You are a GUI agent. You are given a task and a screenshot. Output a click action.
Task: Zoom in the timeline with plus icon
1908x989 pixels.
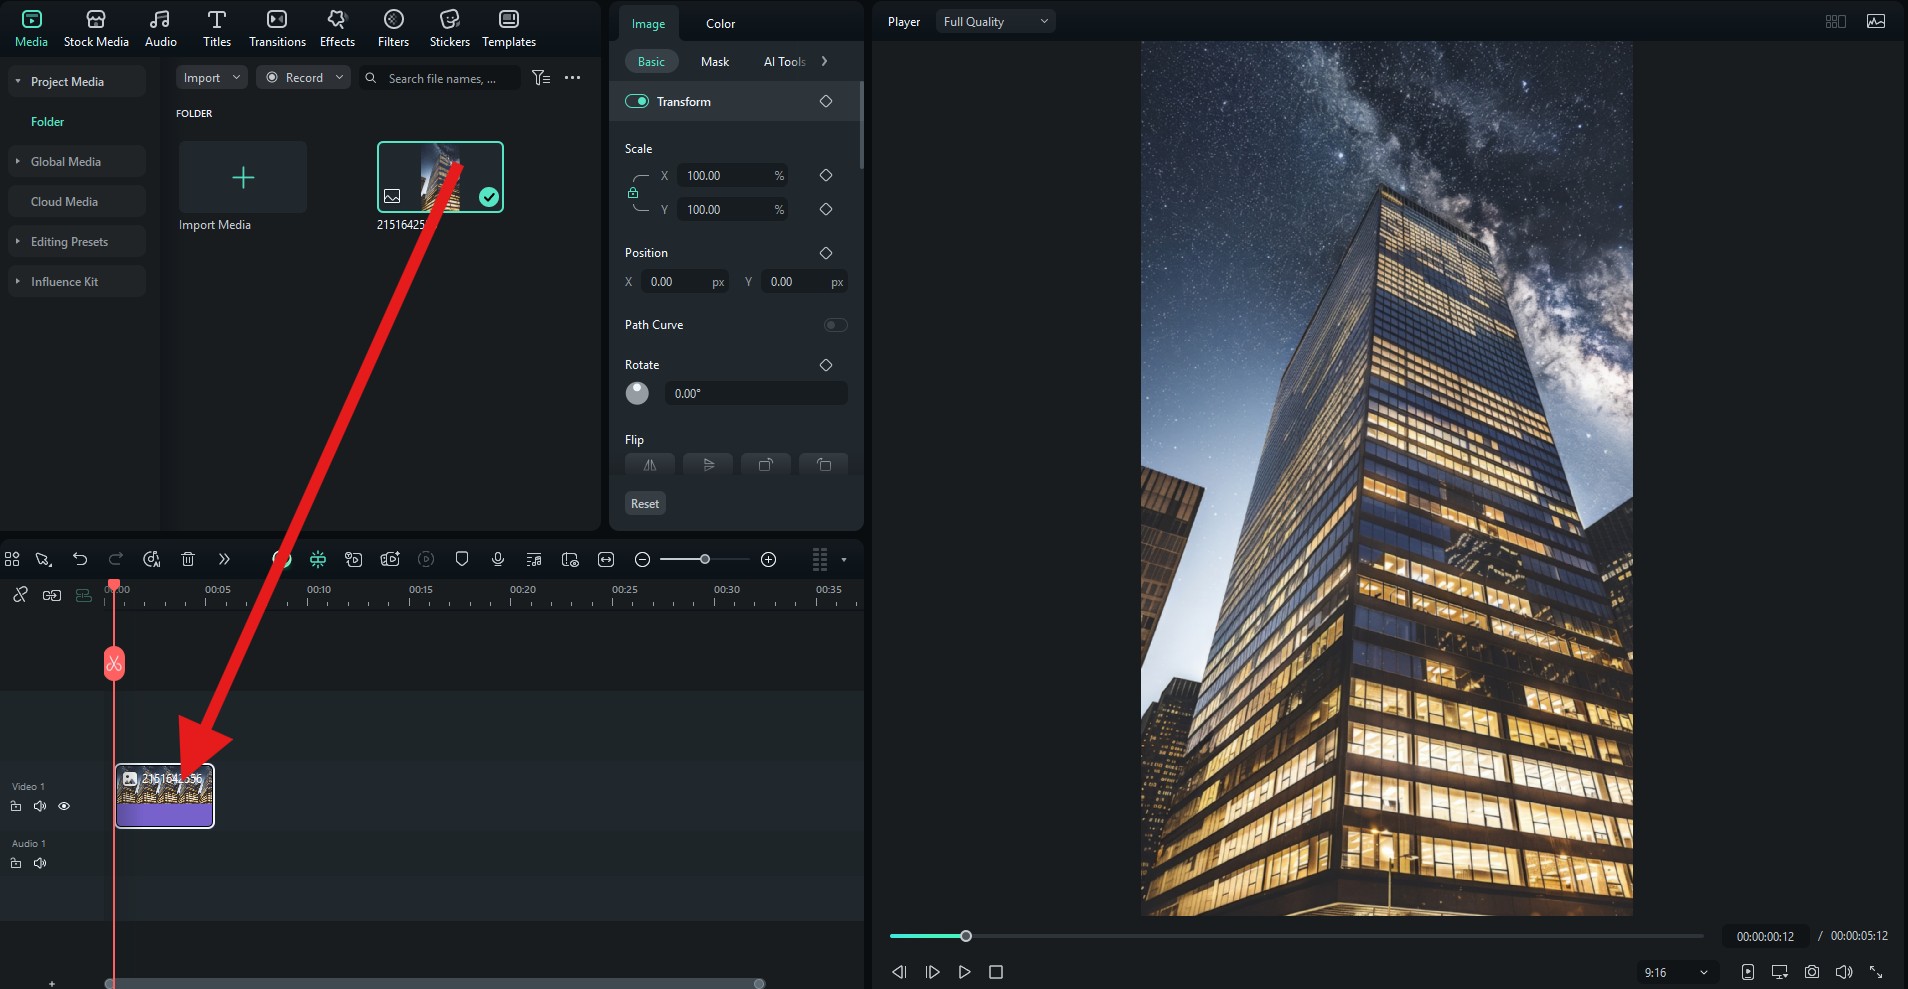tap(769, 559)
